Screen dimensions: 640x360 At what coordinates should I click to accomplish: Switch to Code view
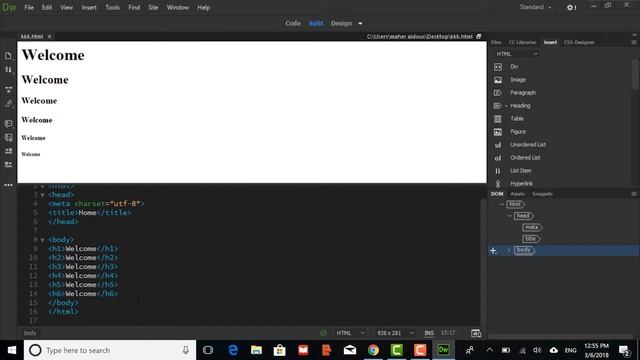pos(293,23)
